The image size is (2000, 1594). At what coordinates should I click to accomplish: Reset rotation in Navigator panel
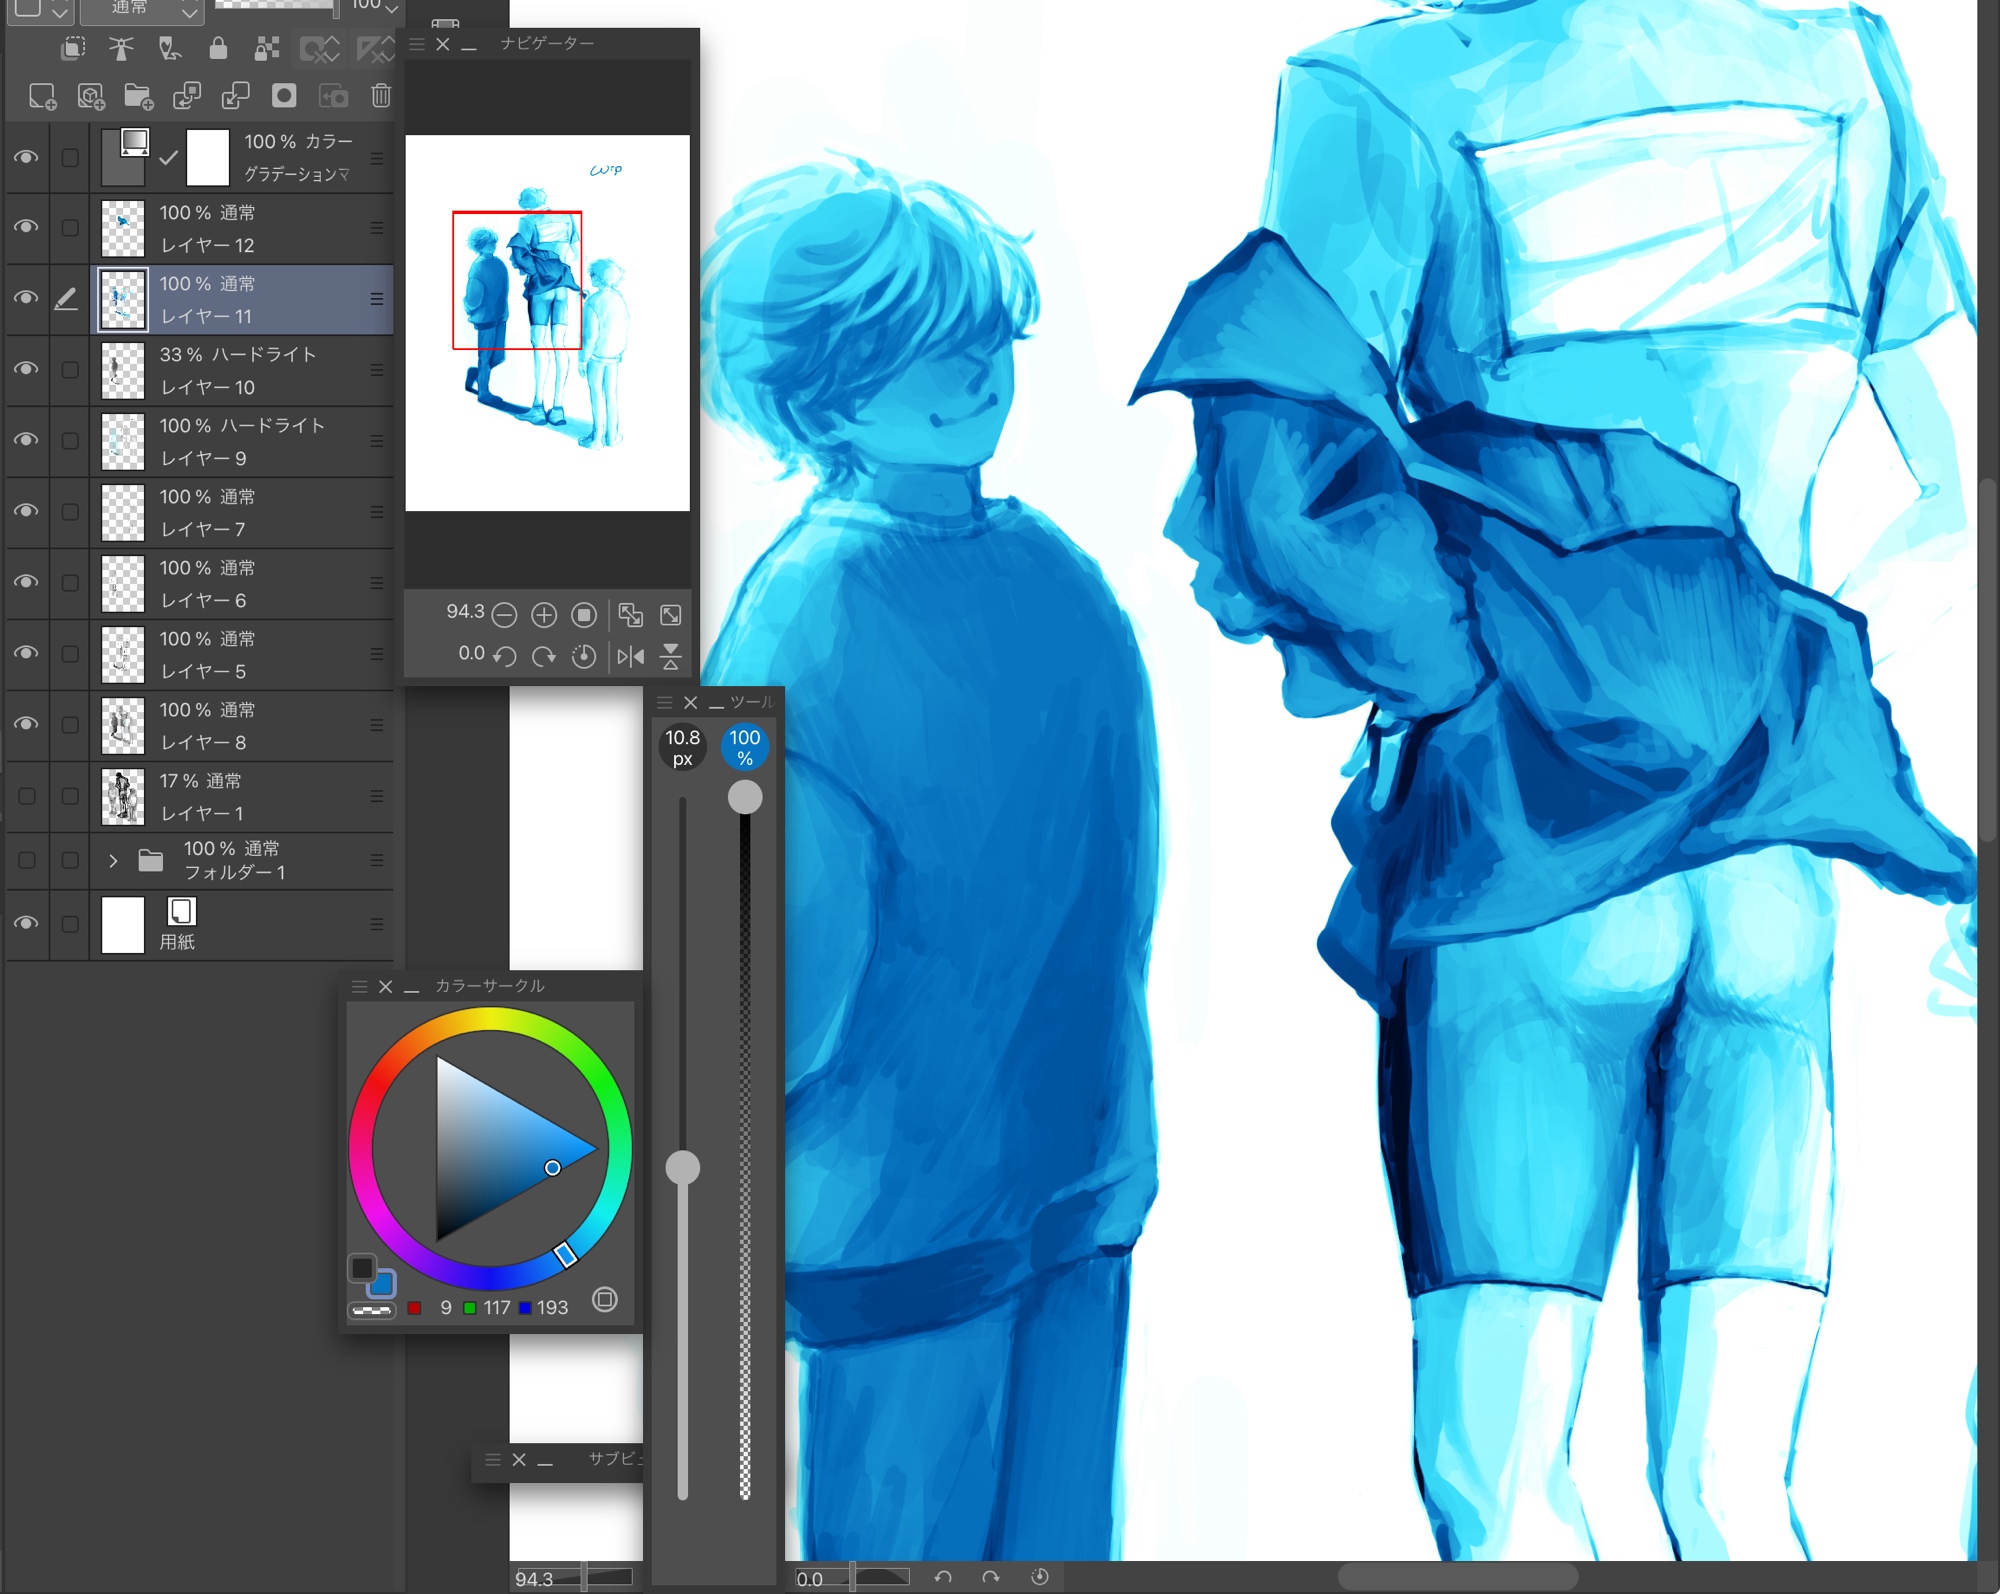(x=584, y=657)
